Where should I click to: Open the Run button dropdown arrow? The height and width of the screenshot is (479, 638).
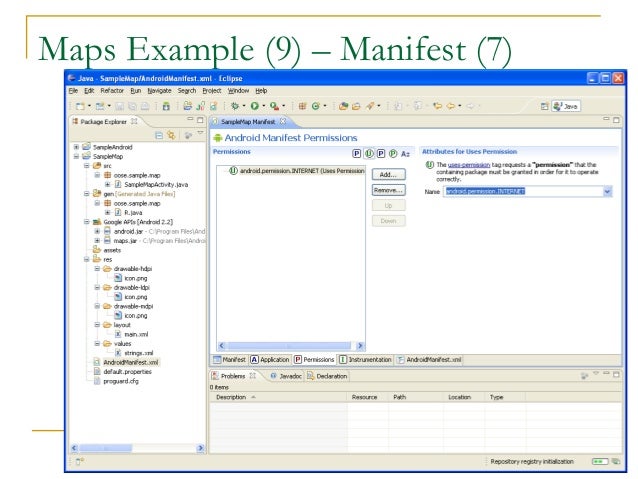pos(264,106)
